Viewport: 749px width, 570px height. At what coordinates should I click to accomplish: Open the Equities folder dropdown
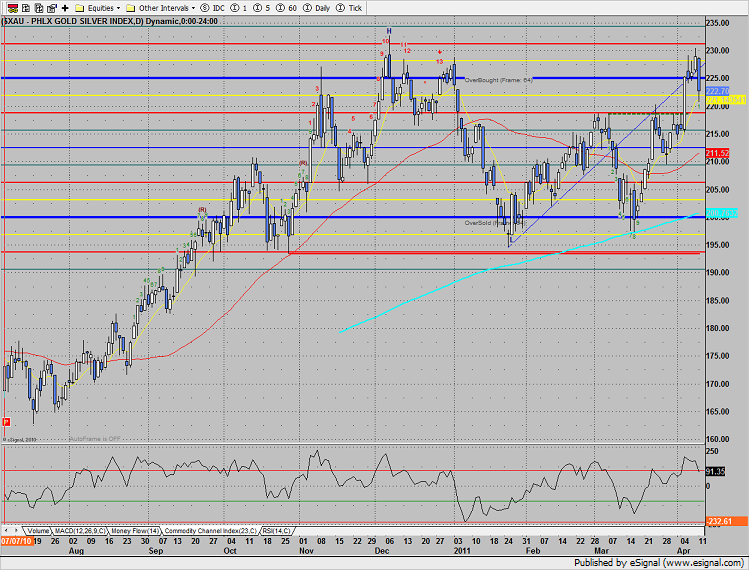(x=97, y=8)
